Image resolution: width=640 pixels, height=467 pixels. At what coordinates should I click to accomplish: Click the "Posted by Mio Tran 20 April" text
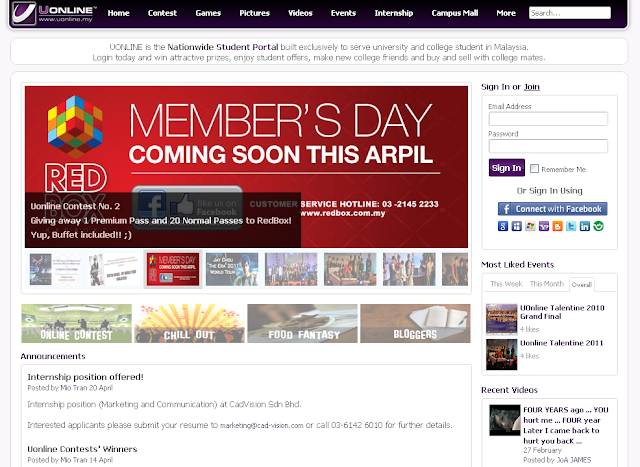70,388
